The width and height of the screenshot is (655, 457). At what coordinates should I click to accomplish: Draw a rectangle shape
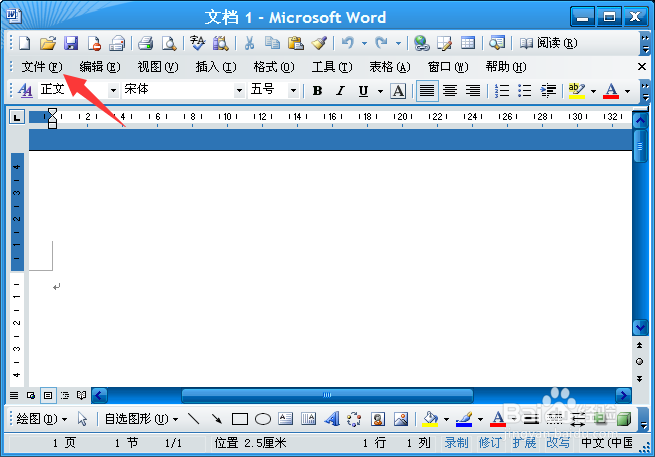(240, 419)
